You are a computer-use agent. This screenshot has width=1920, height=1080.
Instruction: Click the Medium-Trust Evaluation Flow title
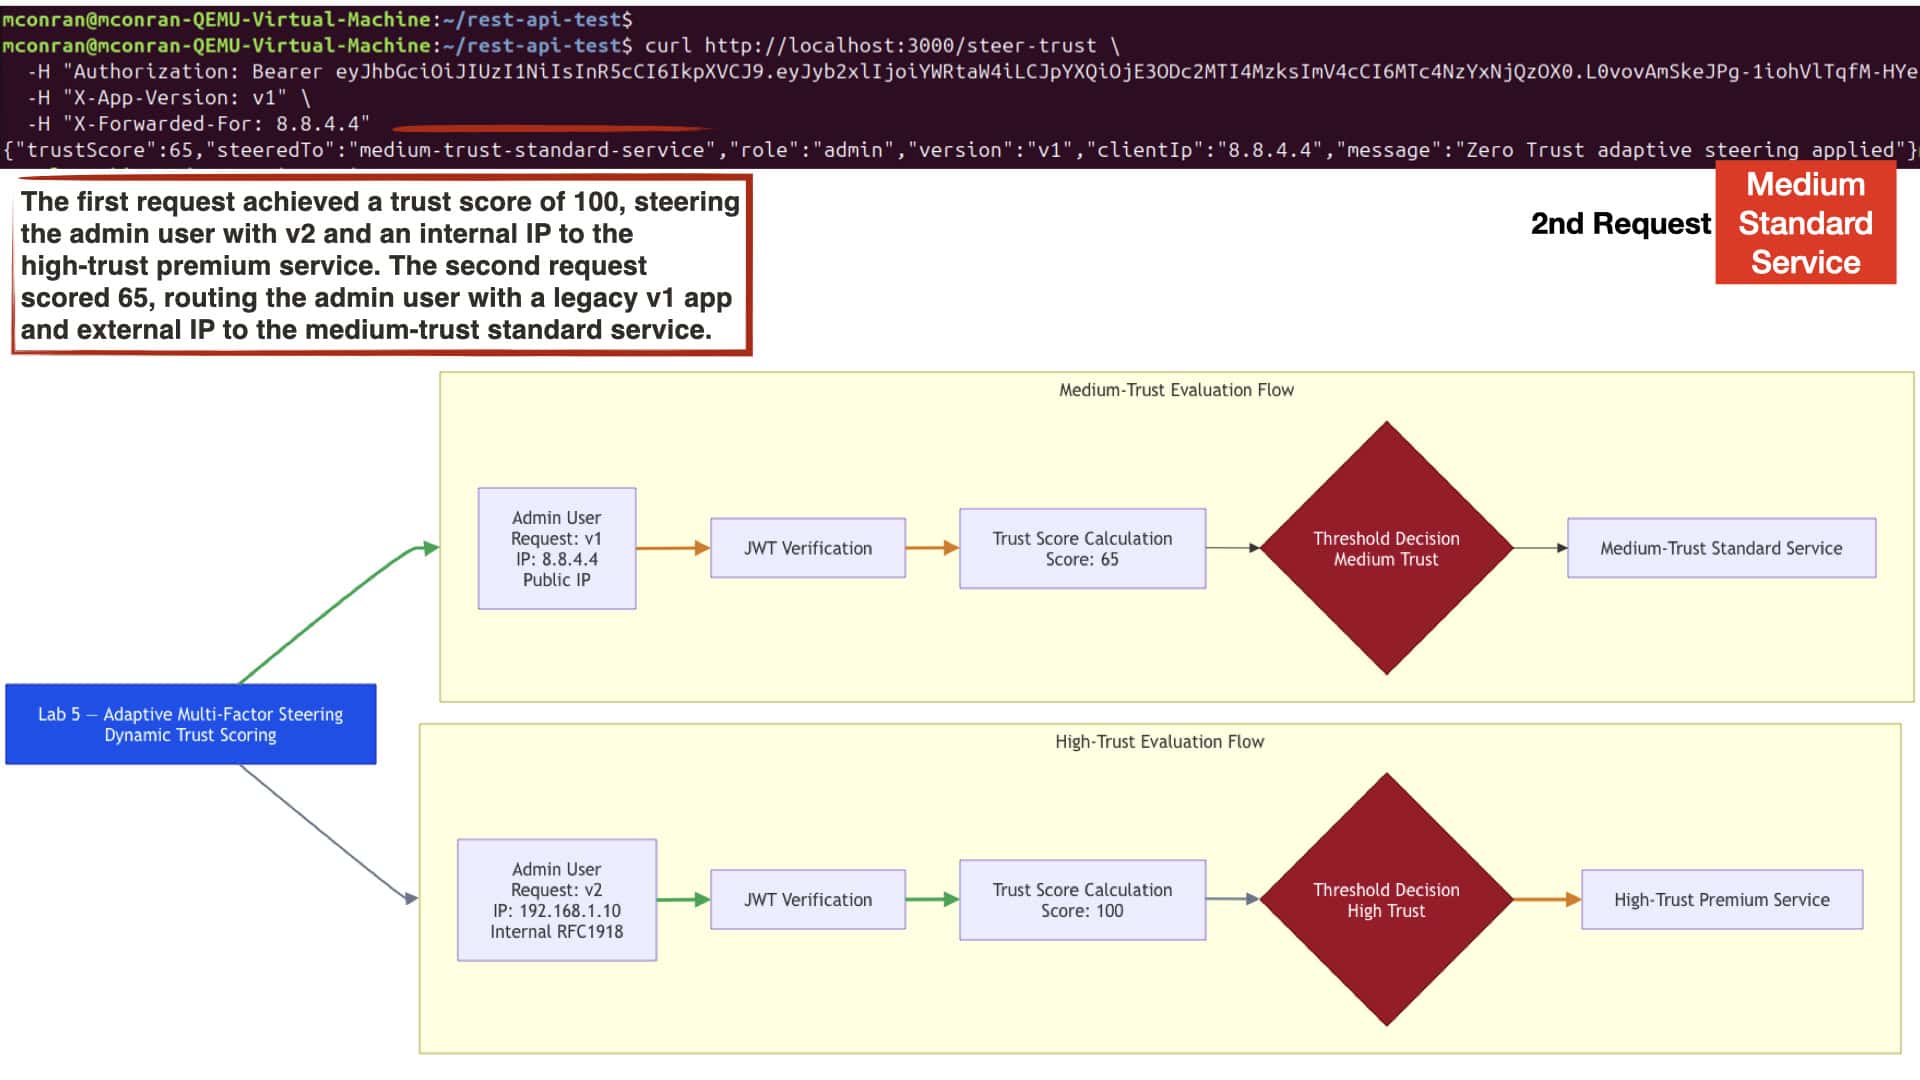pos(1177,390)
